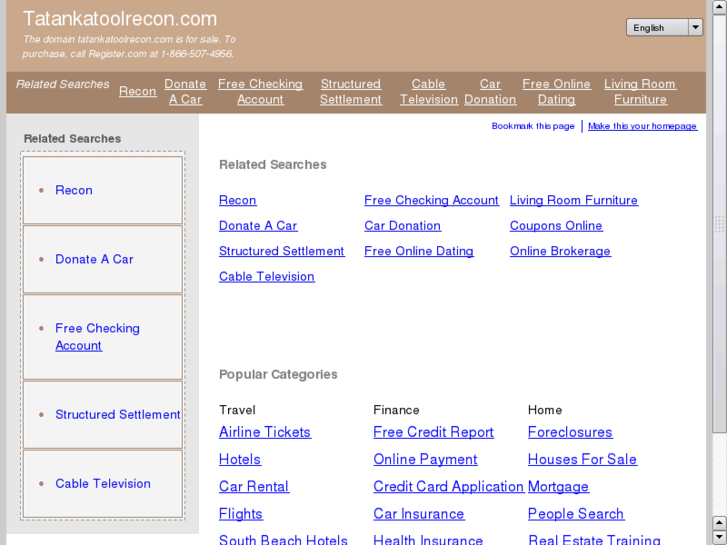Open Airline Tickets under Travel
The width and height of the screenshot is (727, 545).
pos(265,432)
